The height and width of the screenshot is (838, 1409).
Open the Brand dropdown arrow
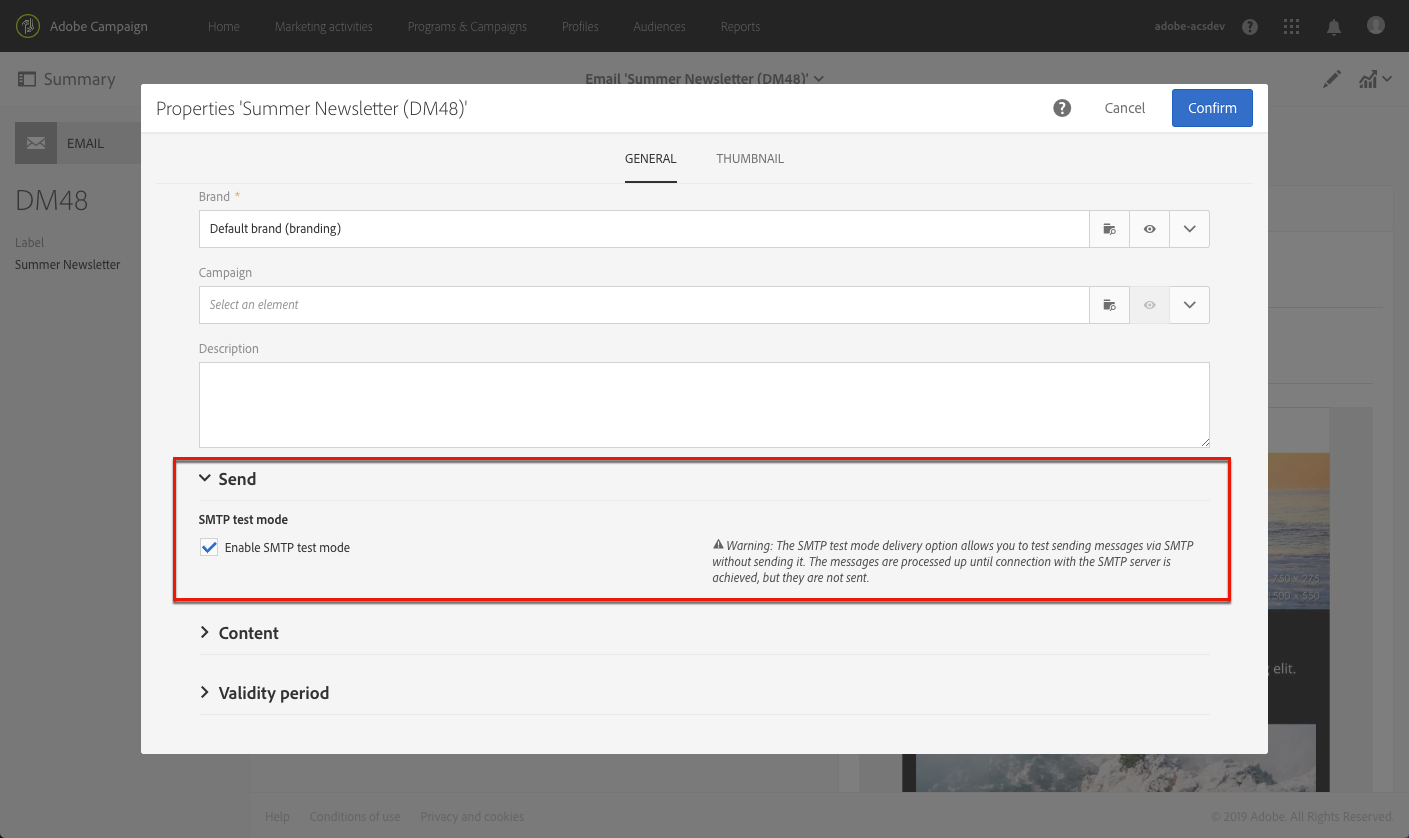click(1189, 229)
